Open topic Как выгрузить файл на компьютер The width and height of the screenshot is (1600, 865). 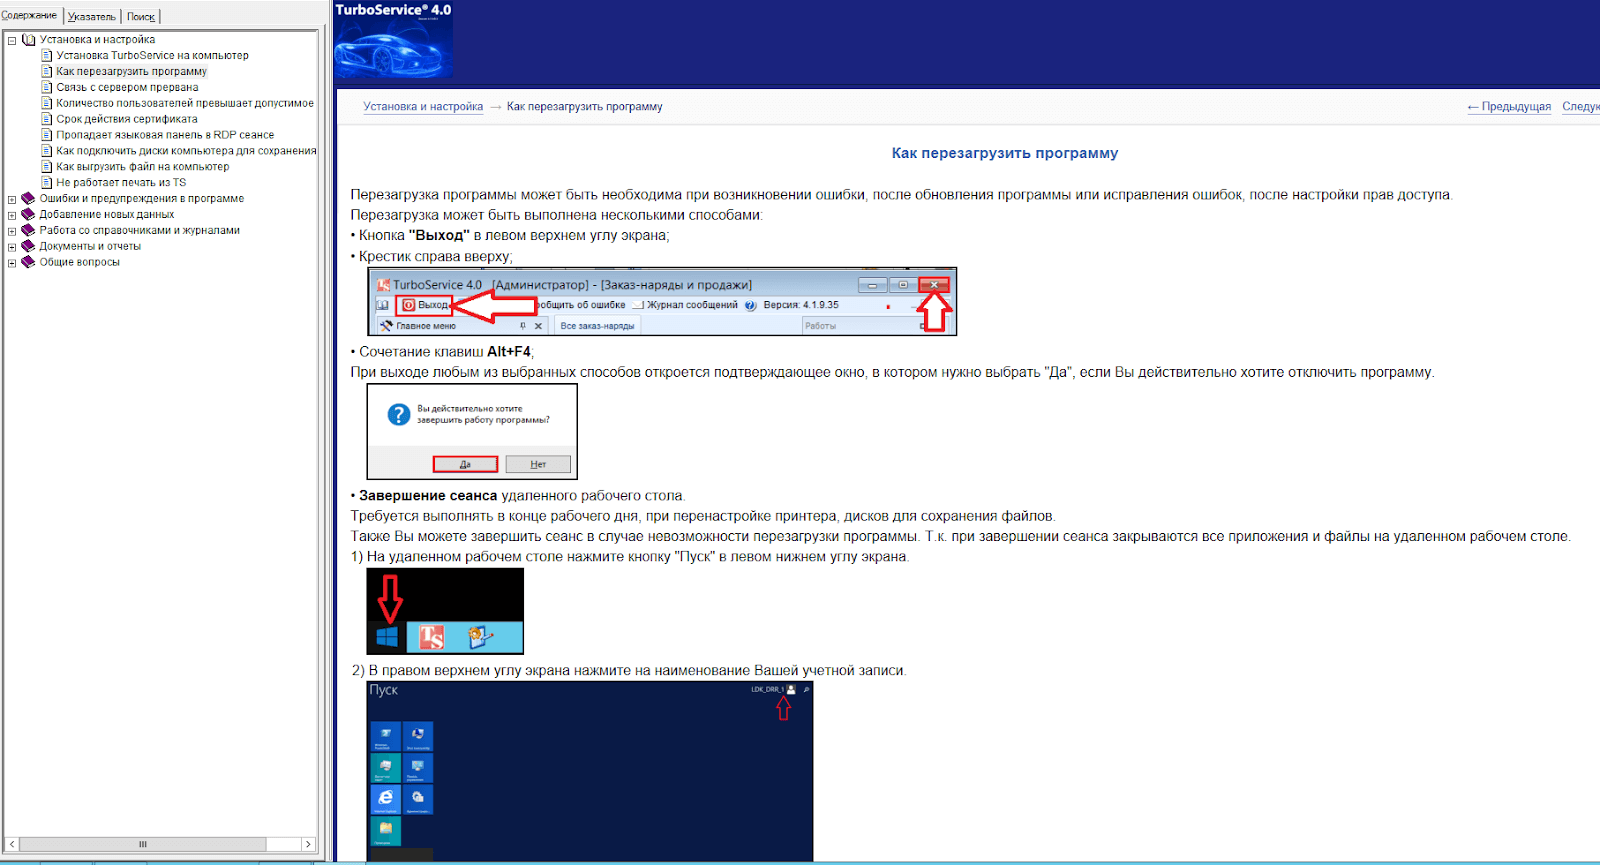143,167
